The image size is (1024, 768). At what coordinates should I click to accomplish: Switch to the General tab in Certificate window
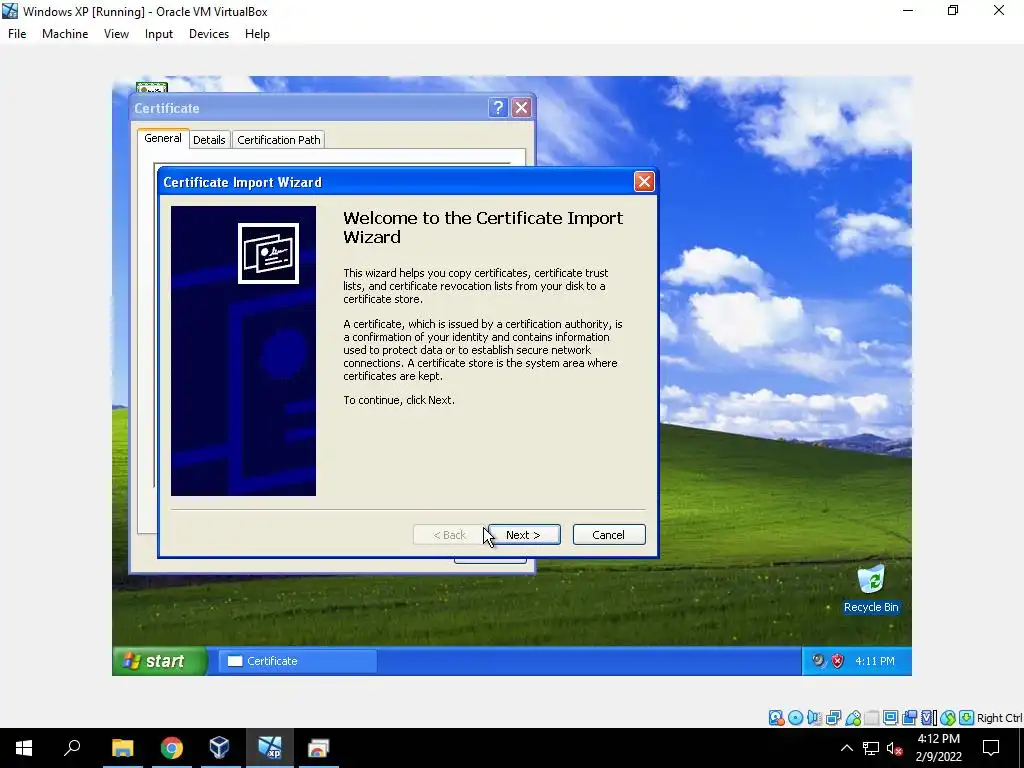pos(163,138)
